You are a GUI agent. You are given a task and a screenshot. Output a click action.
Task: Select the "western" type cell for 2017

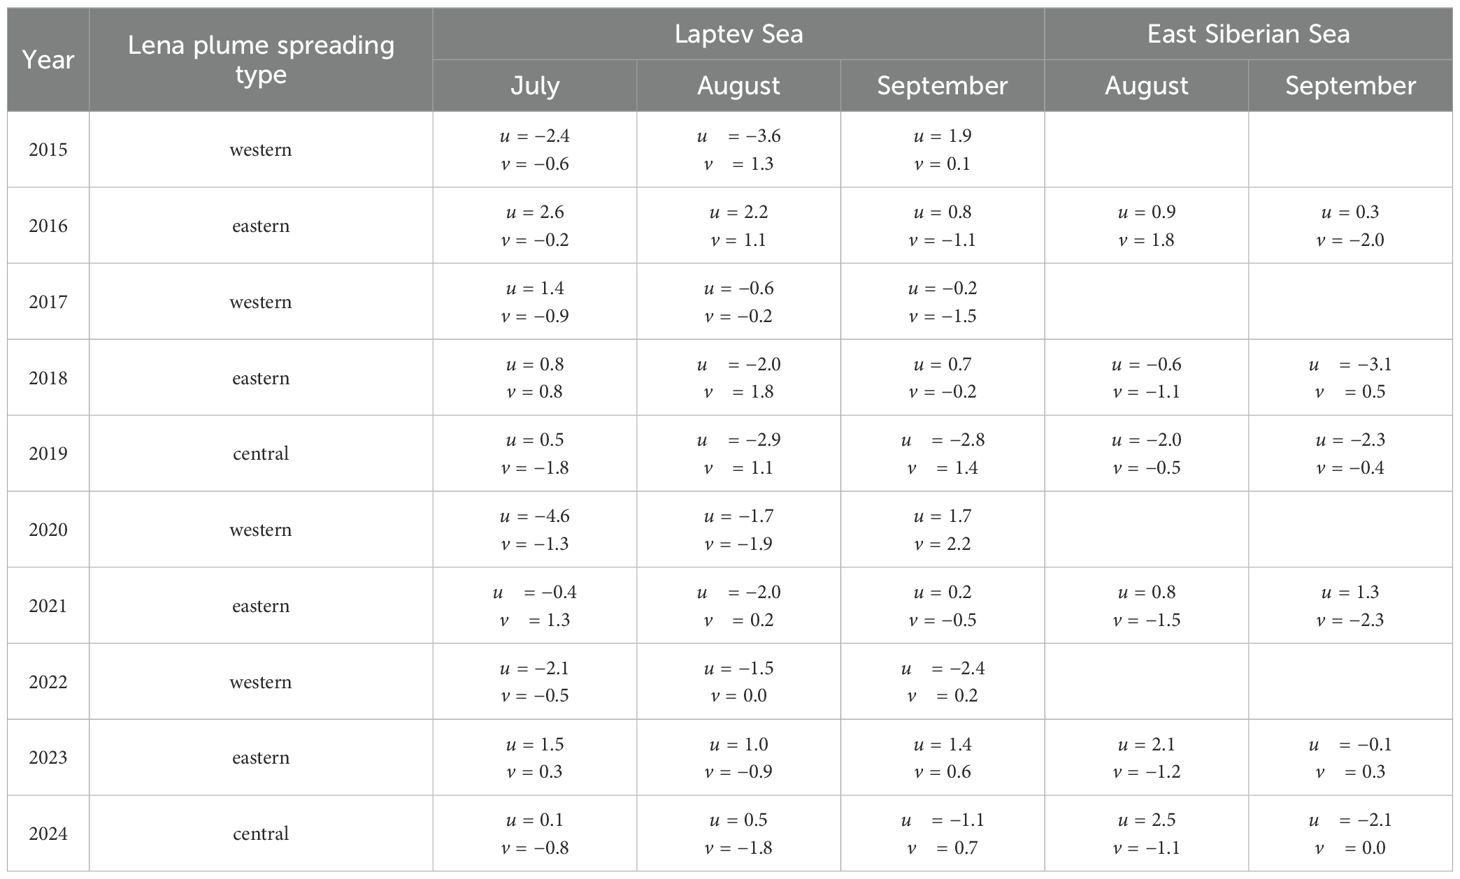[261, 302]
